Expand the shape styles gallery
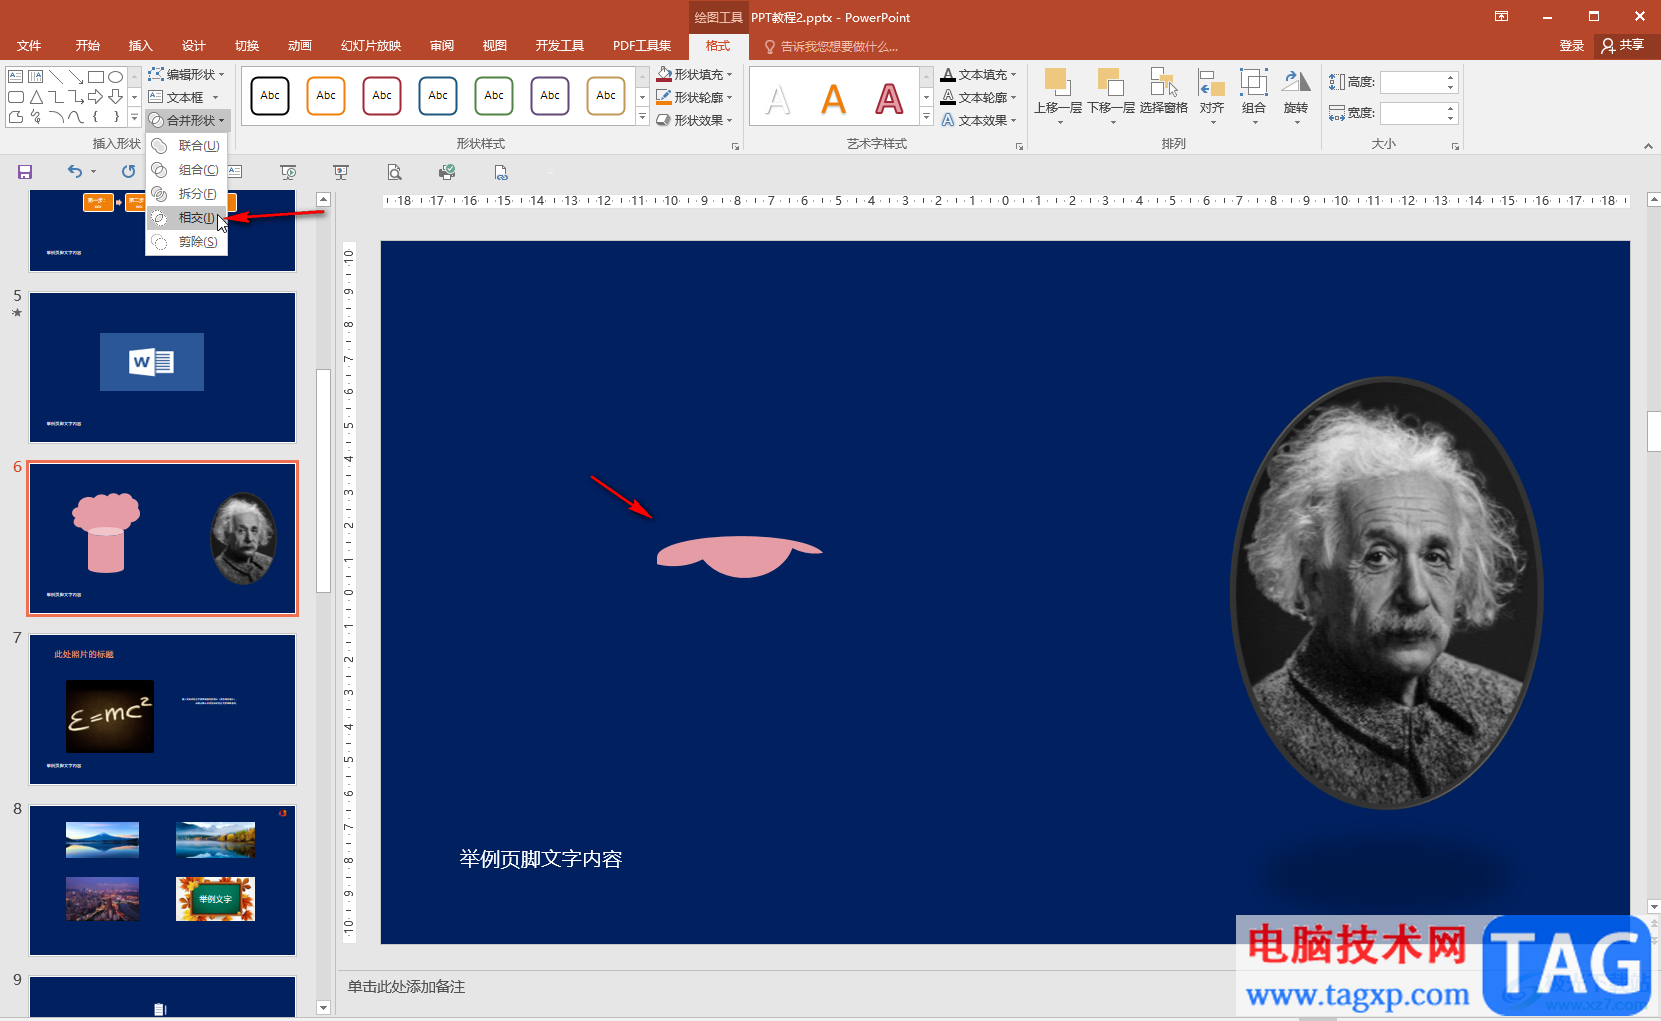Screen dimensions: 1661x1021 (642, 118)
